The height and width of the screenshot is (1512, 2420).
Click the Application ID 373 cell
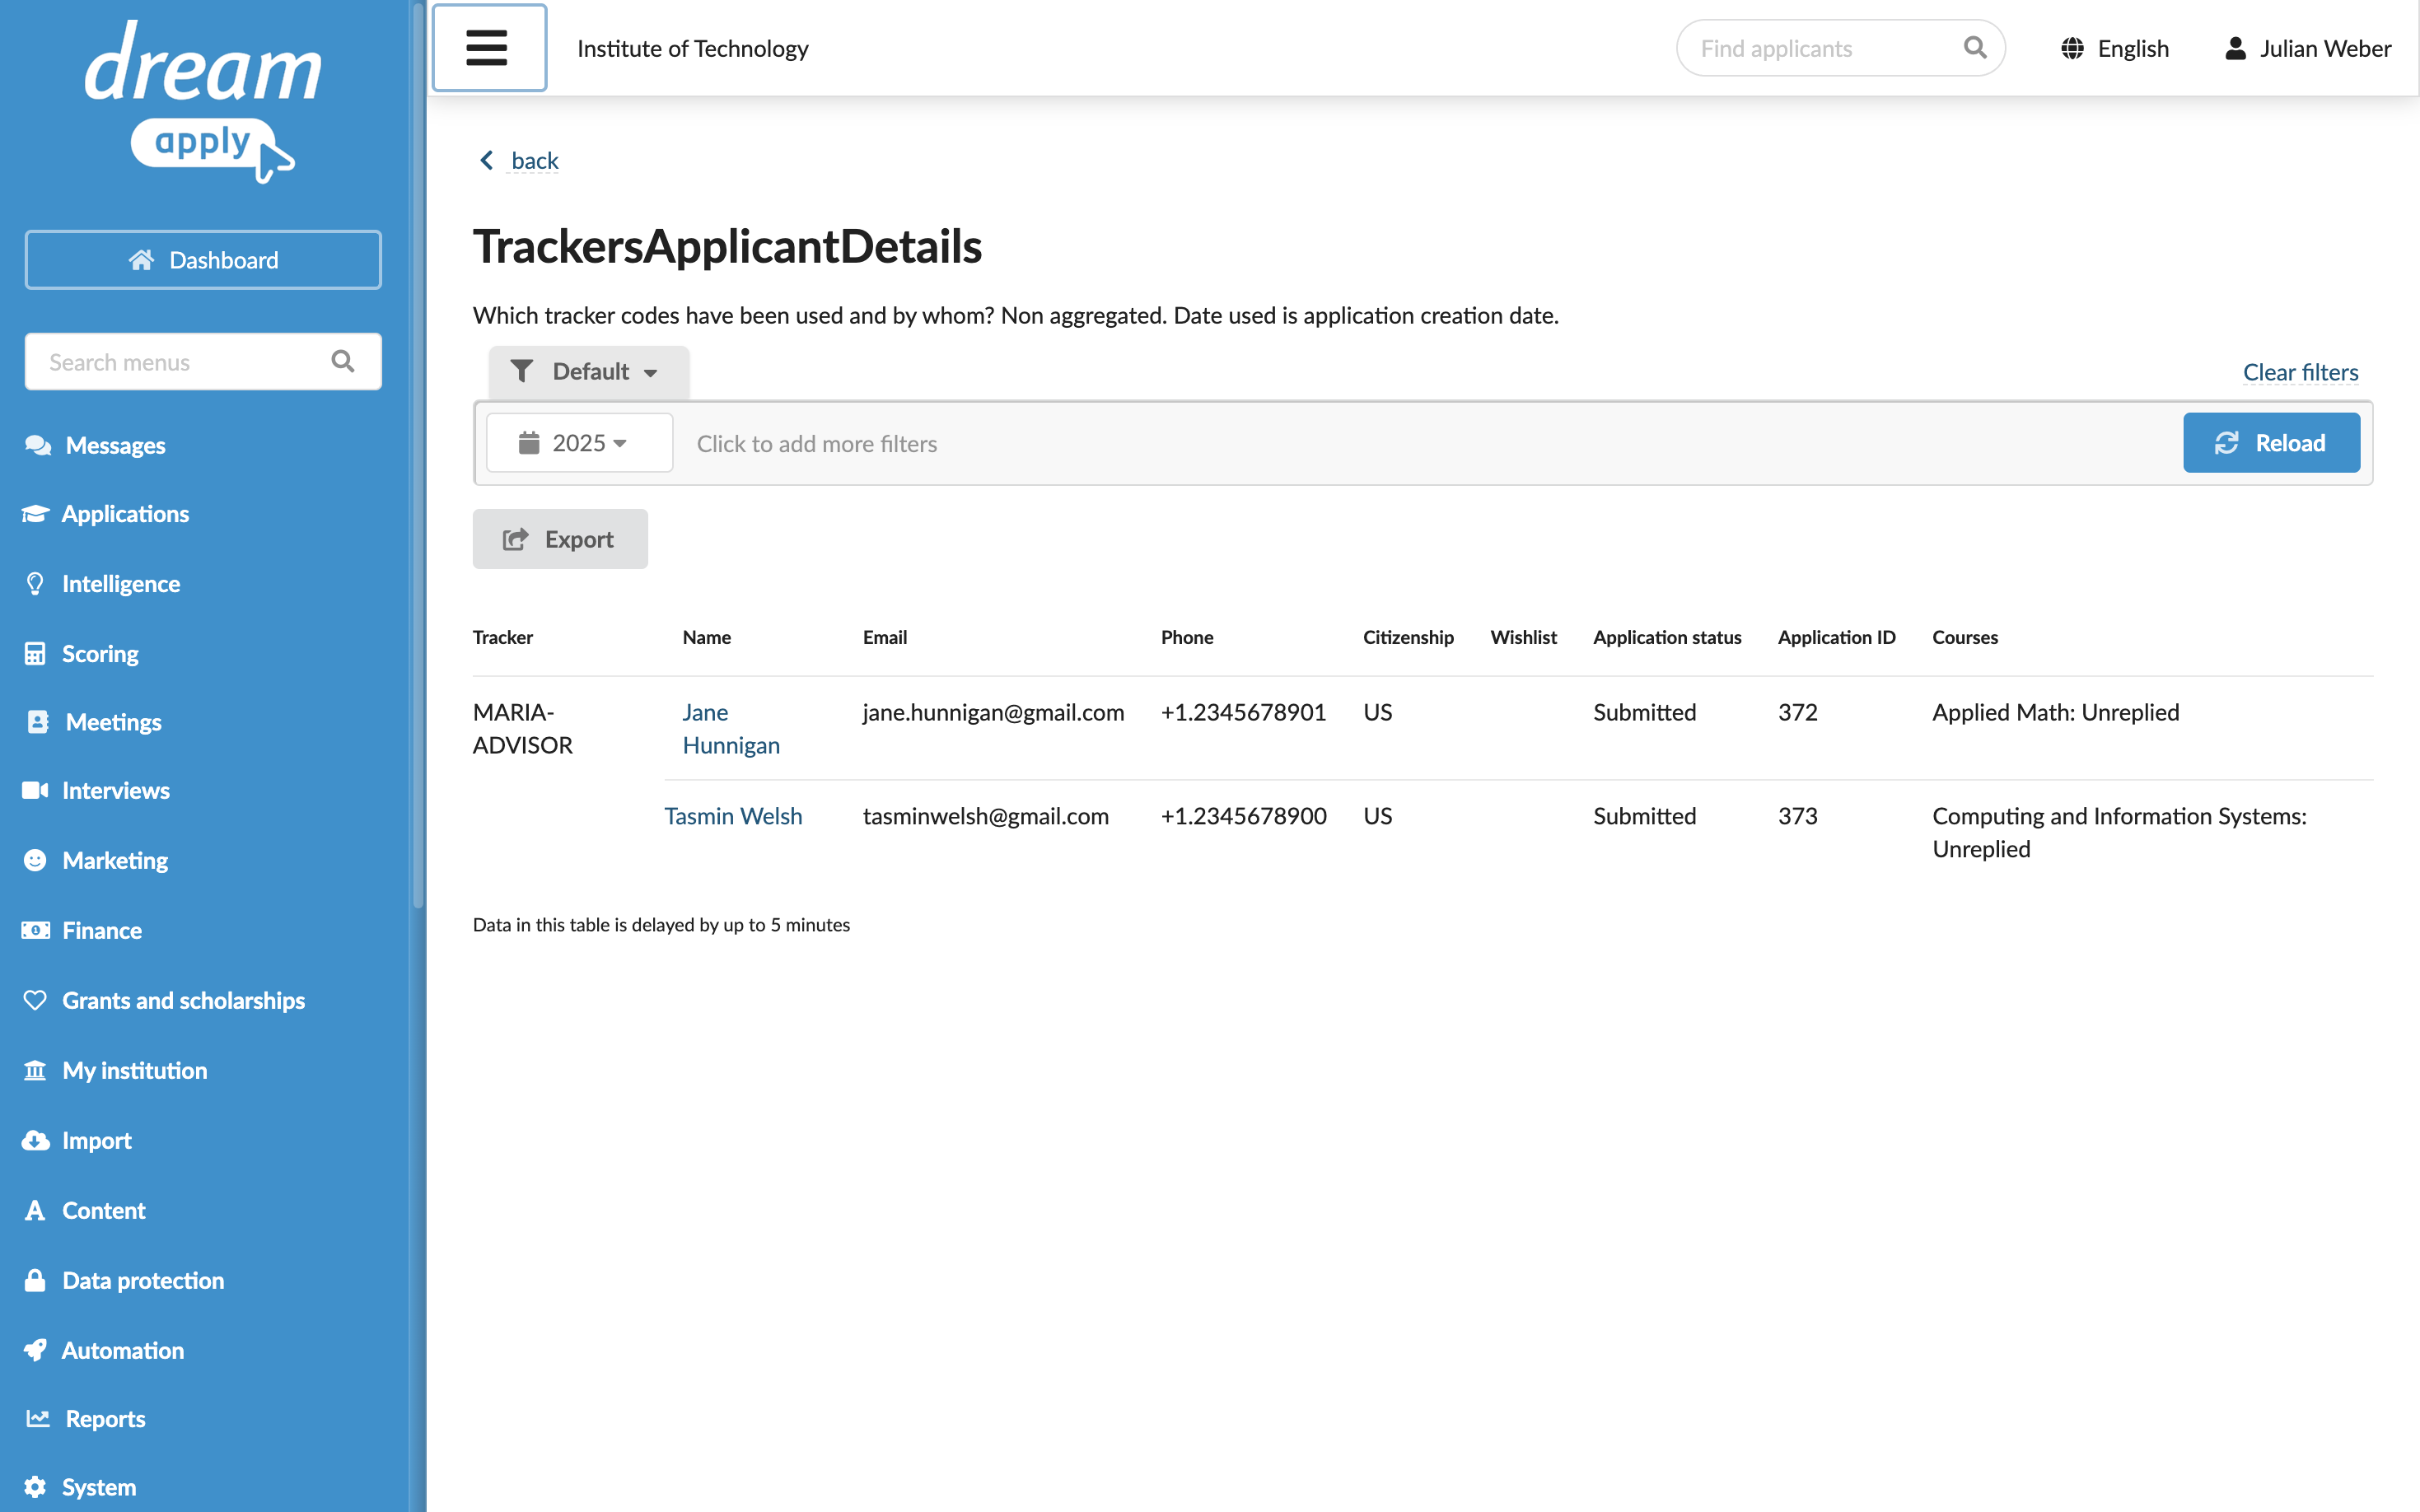pyautogui.click(x=1797, y=816)
